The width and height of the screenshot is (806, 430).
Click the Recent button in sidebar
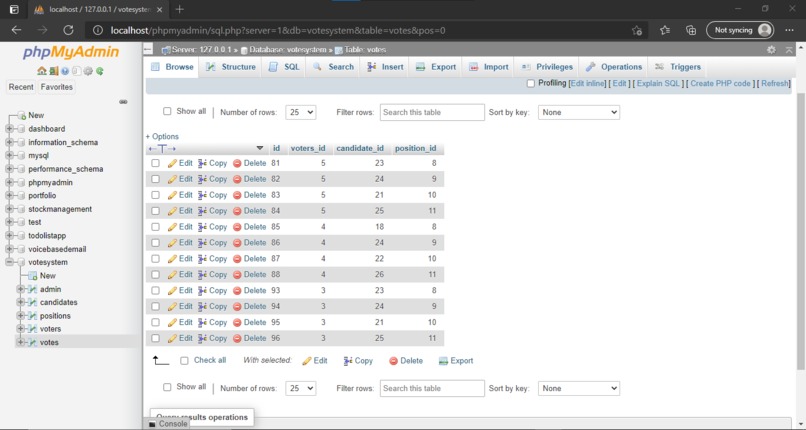pos(21,87)
